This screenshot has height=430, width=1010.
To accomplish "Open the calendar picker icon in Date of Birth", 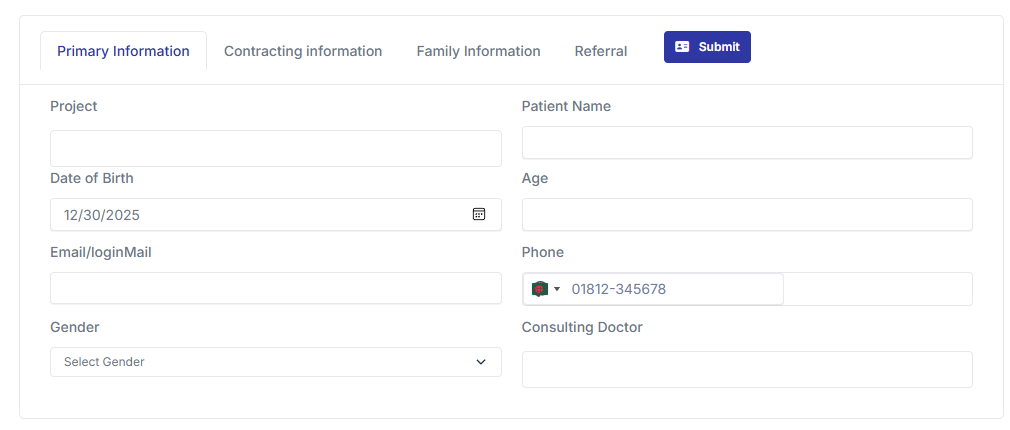I will click(x=479, y=214).
